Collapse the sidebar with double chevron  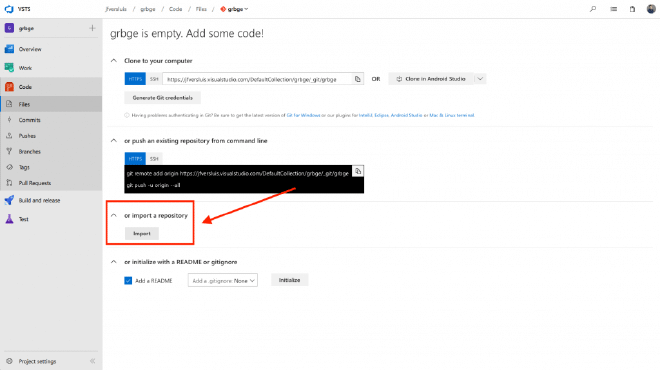(93, 361)
